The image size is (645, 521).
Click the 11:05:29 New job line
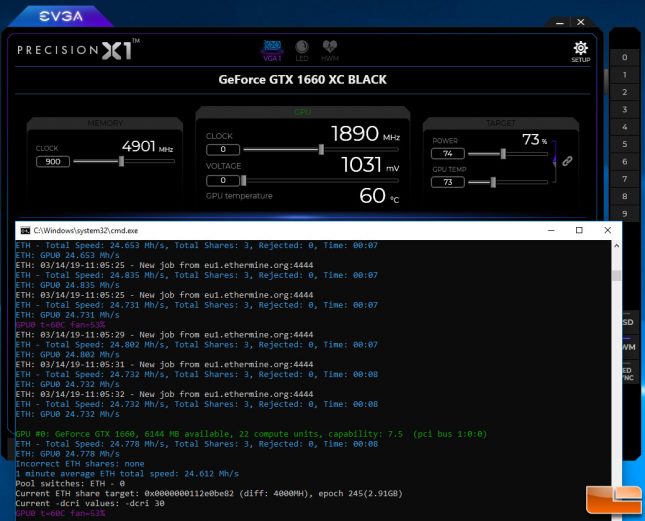coord(165,335)
